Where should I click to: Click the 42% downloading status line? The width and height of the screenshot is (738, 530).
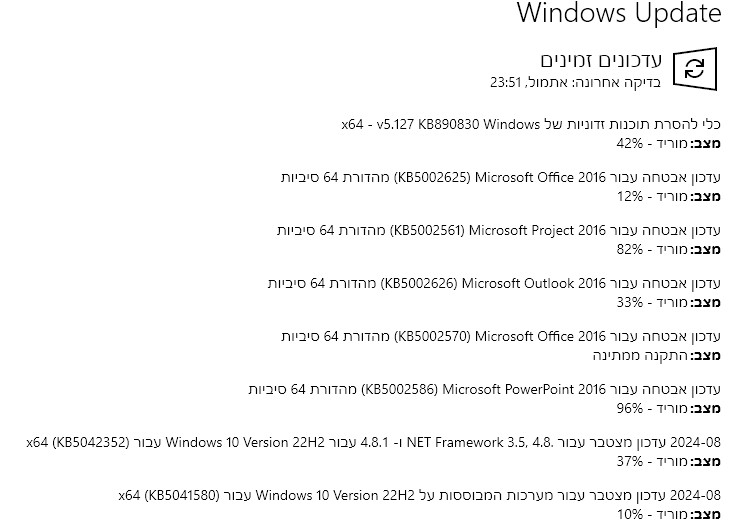[x=668, y=143]
